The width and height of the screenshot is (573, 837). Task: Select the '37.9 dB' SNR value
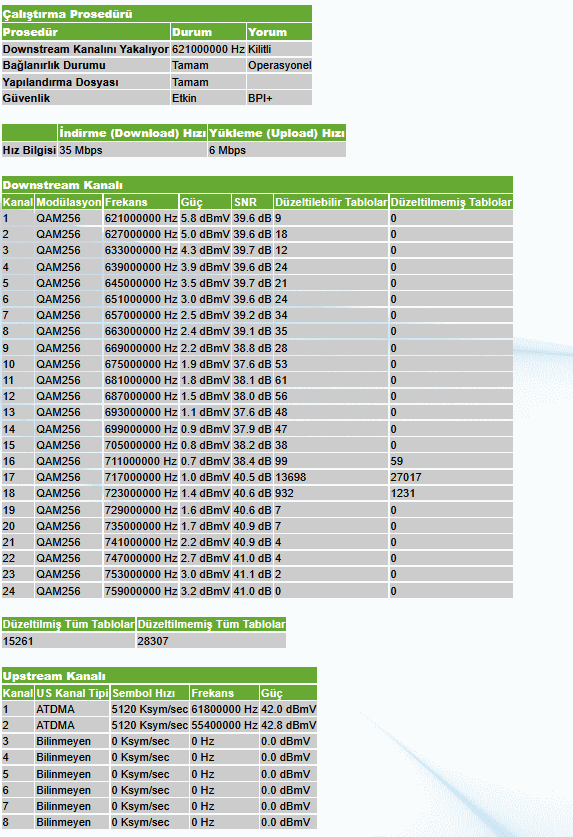(x=252, y=429)
